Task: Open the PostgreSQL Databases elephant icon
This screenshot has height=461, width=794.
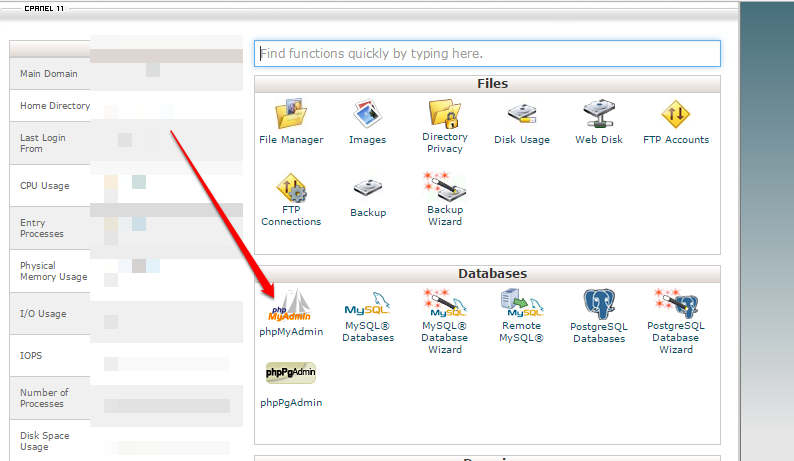Action: click(x=599, y=304)
